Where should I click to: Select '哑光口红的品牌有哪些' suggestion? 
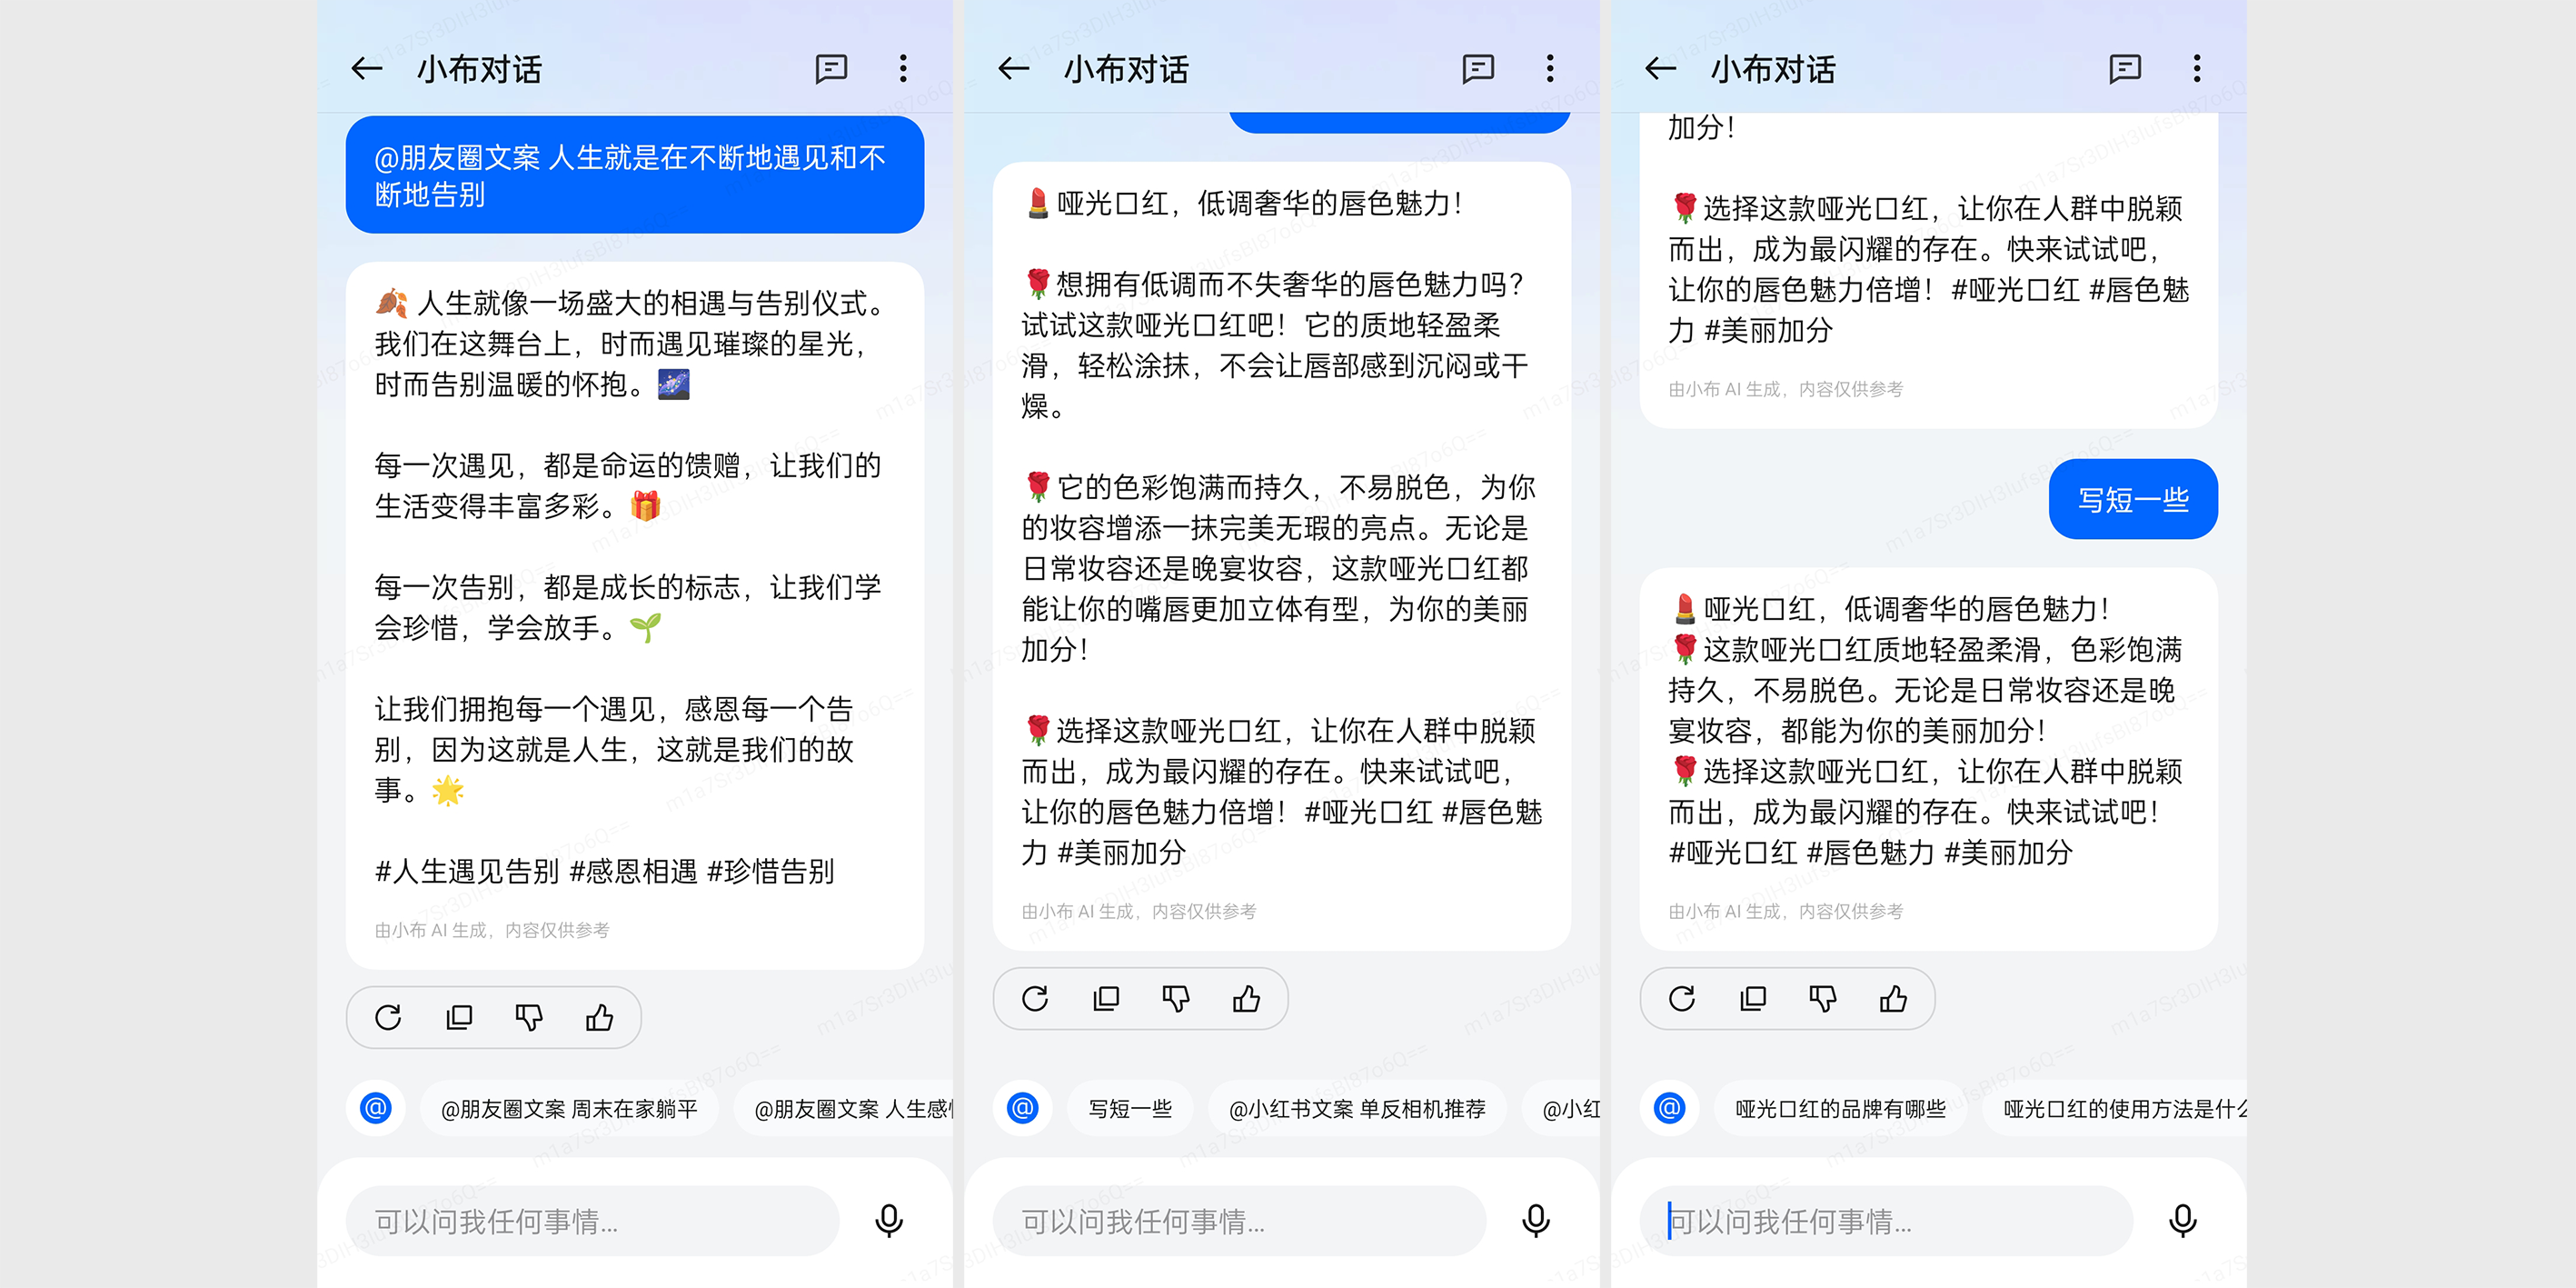click(x=1840, y=1108)
